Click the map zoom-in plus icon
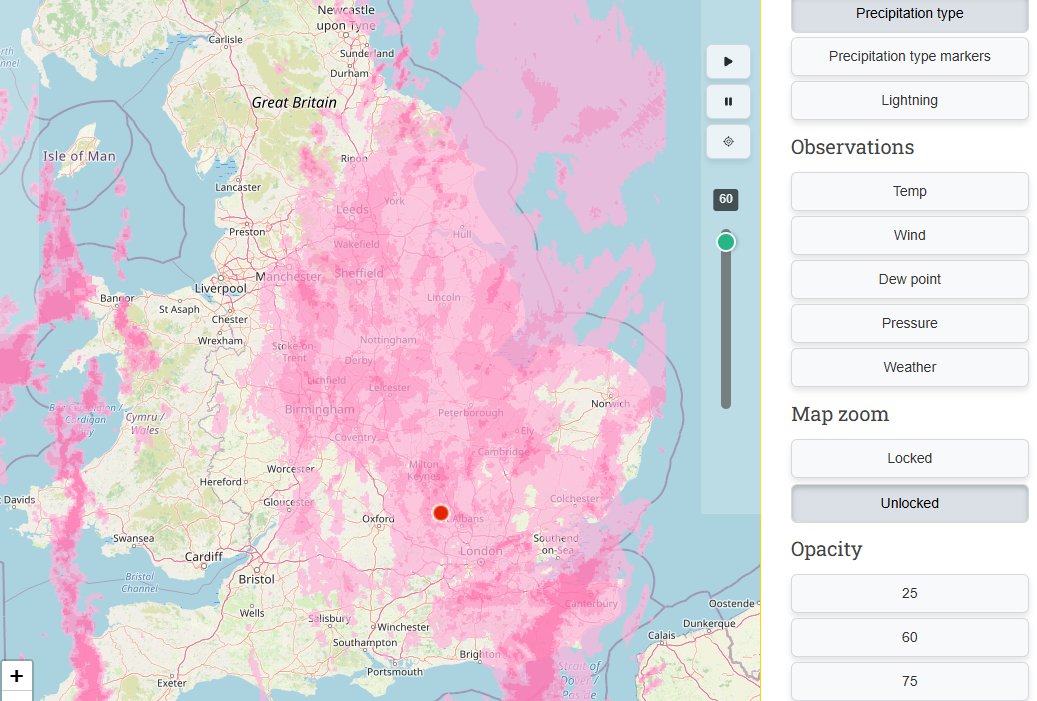The height and width of the screenshot is (701, 1037). click(17, 675)
